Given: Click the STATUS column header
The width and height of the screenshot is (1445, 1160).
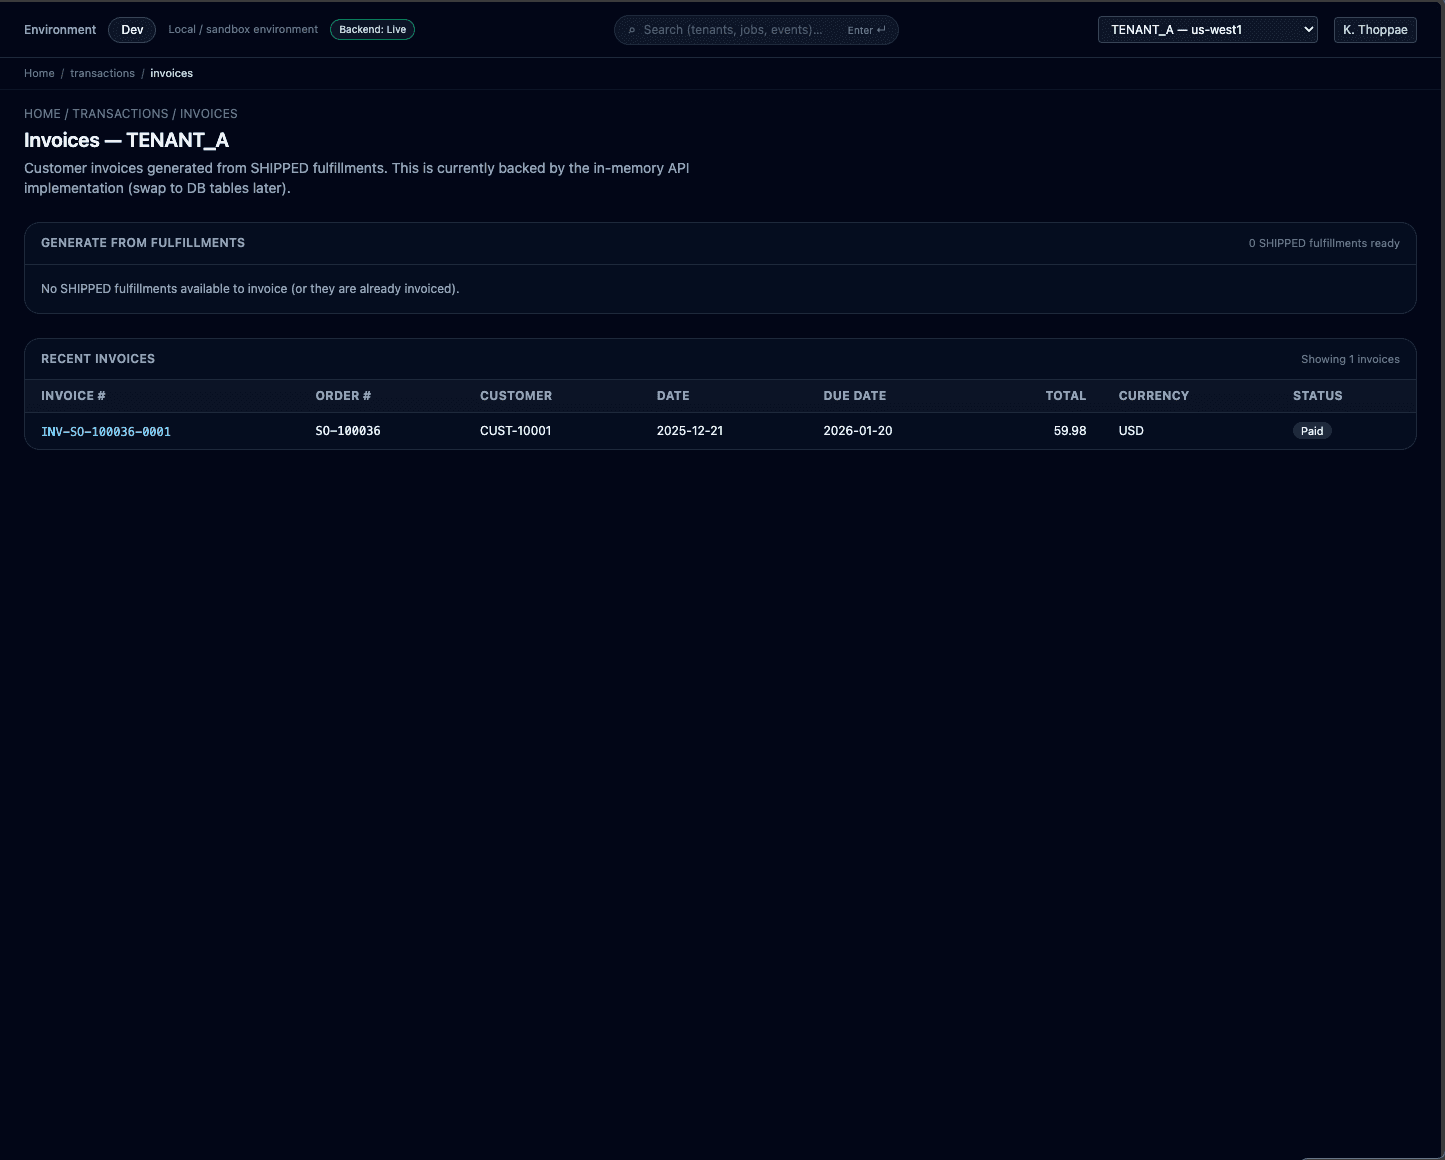Looking at the screenshot, I should click(x=1317, y=396).
